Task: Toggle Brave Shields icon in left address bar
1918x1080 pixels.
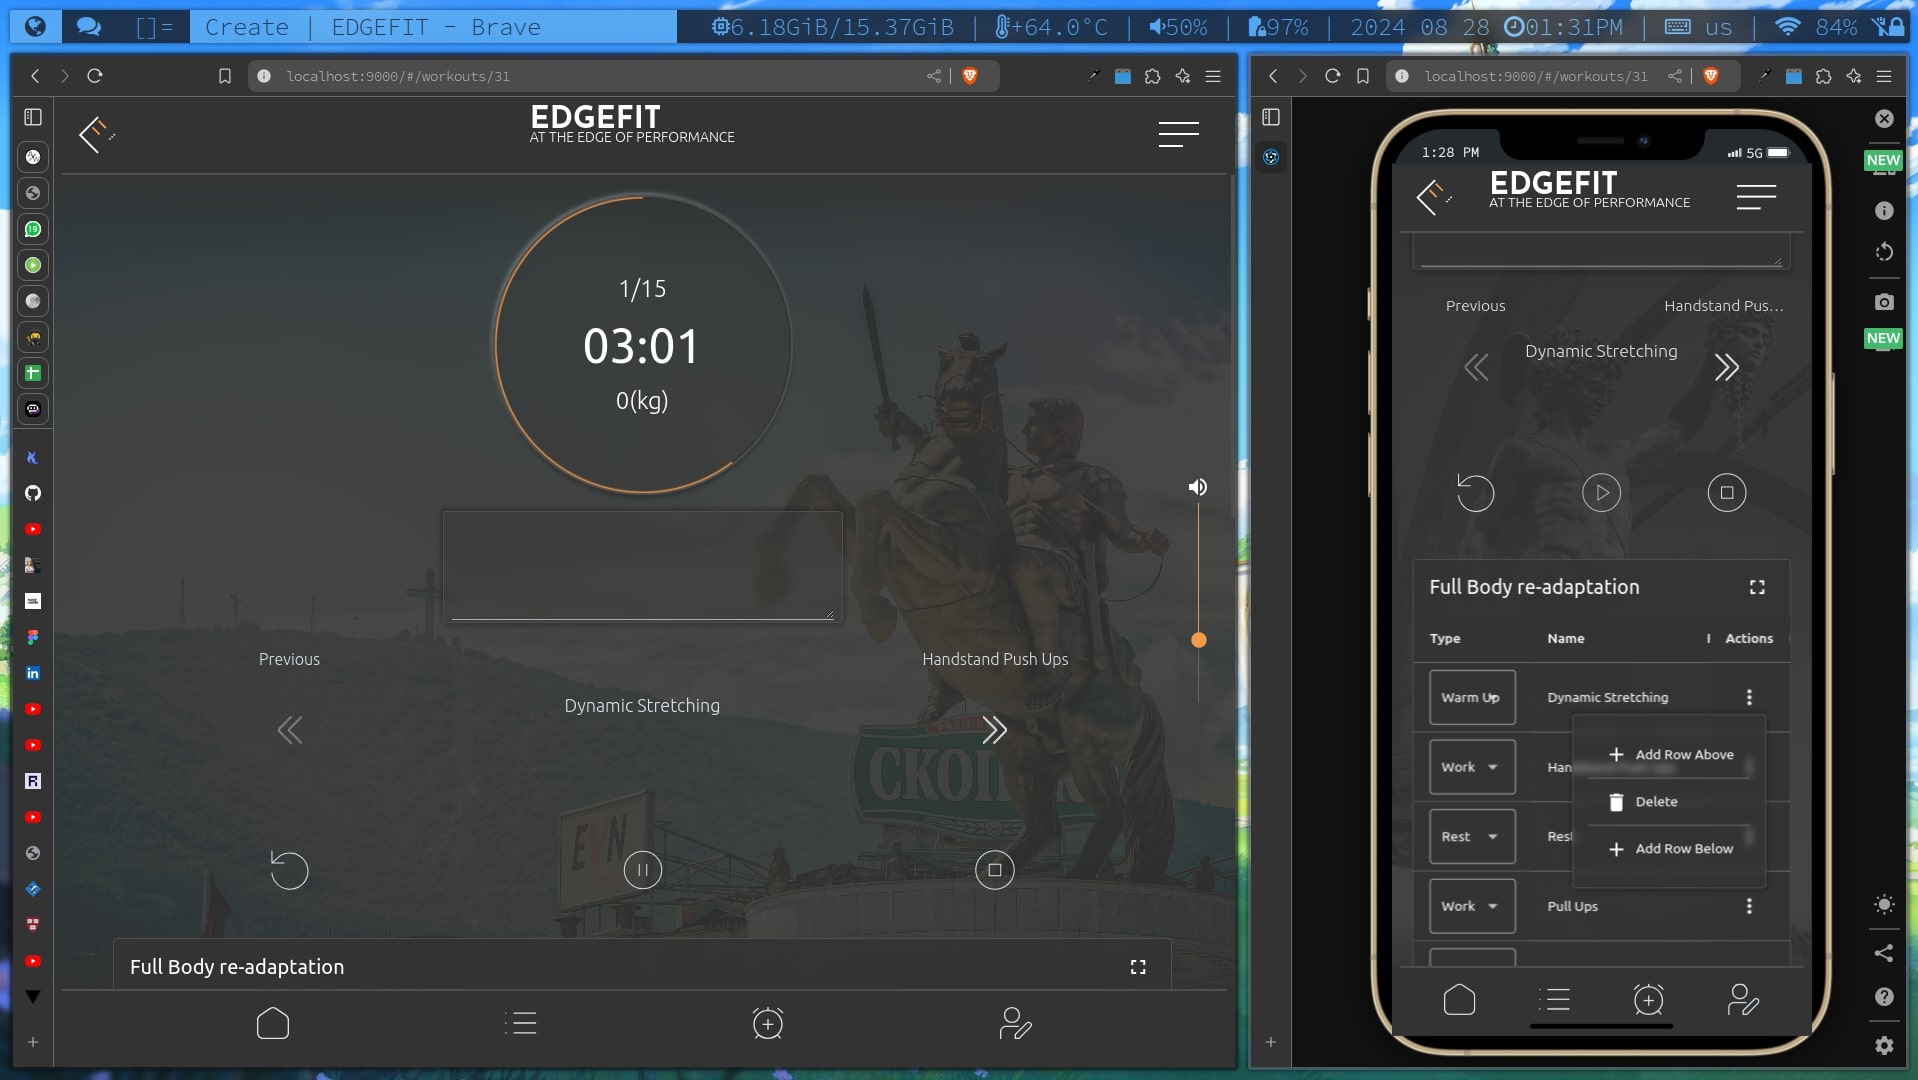Action: point(969,76)
